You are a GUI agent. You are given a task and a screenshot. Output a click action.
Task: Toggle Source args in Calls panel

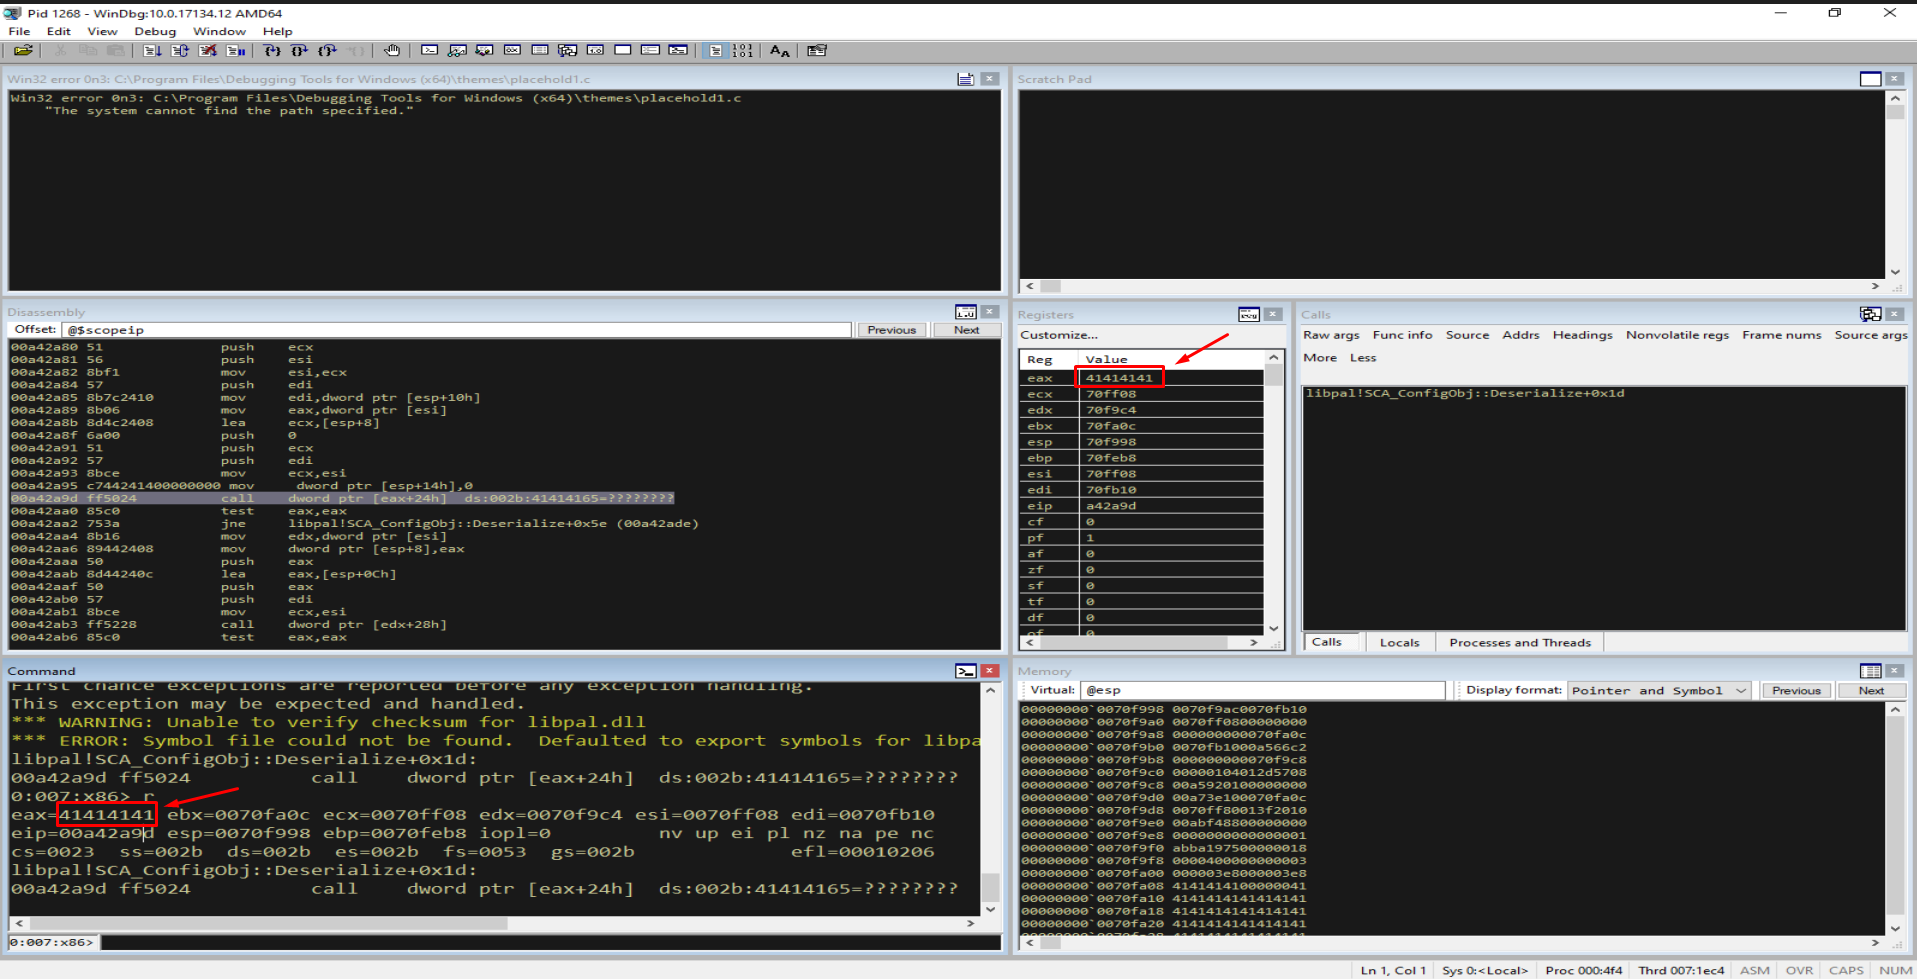pos(1870,335)
